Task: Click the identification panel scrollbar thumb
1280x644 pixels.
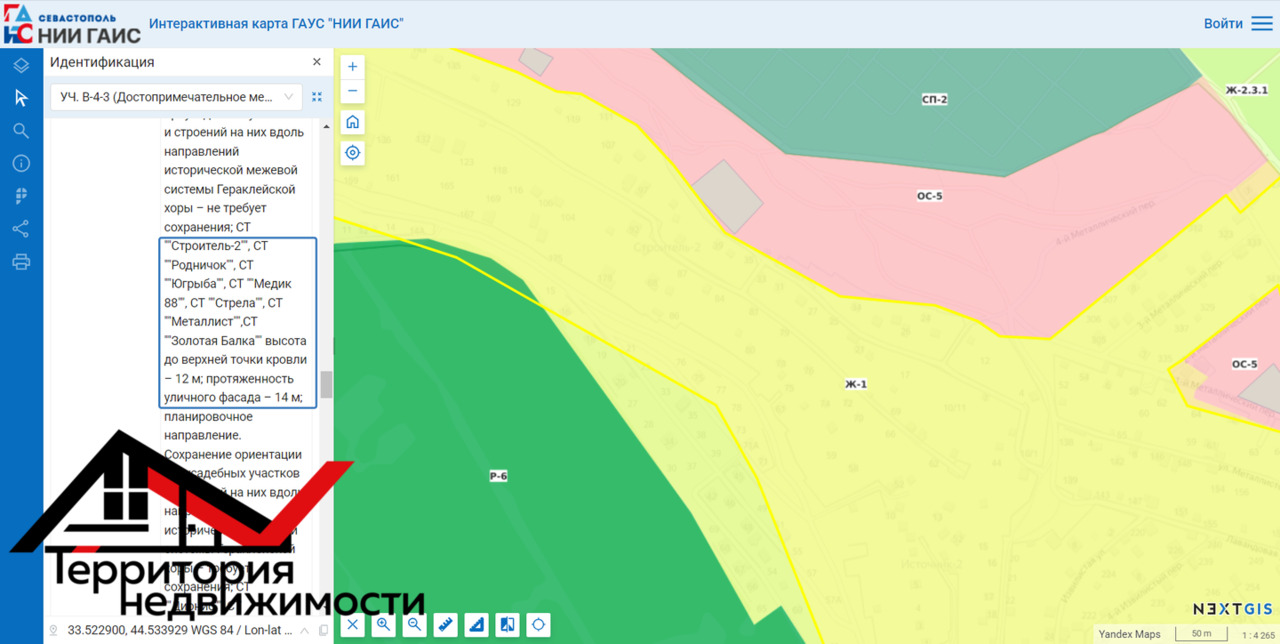Action: (x=326, y=385)
